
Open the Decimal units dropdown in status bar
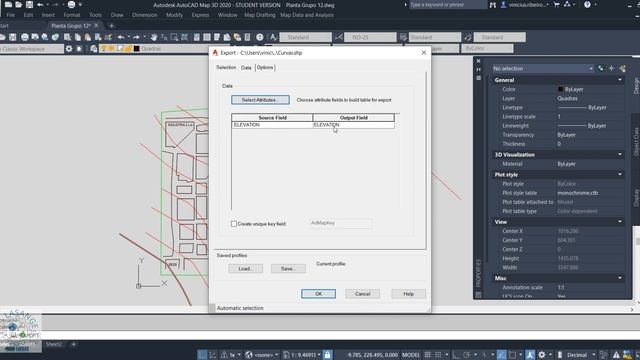[x=593, y=355]
